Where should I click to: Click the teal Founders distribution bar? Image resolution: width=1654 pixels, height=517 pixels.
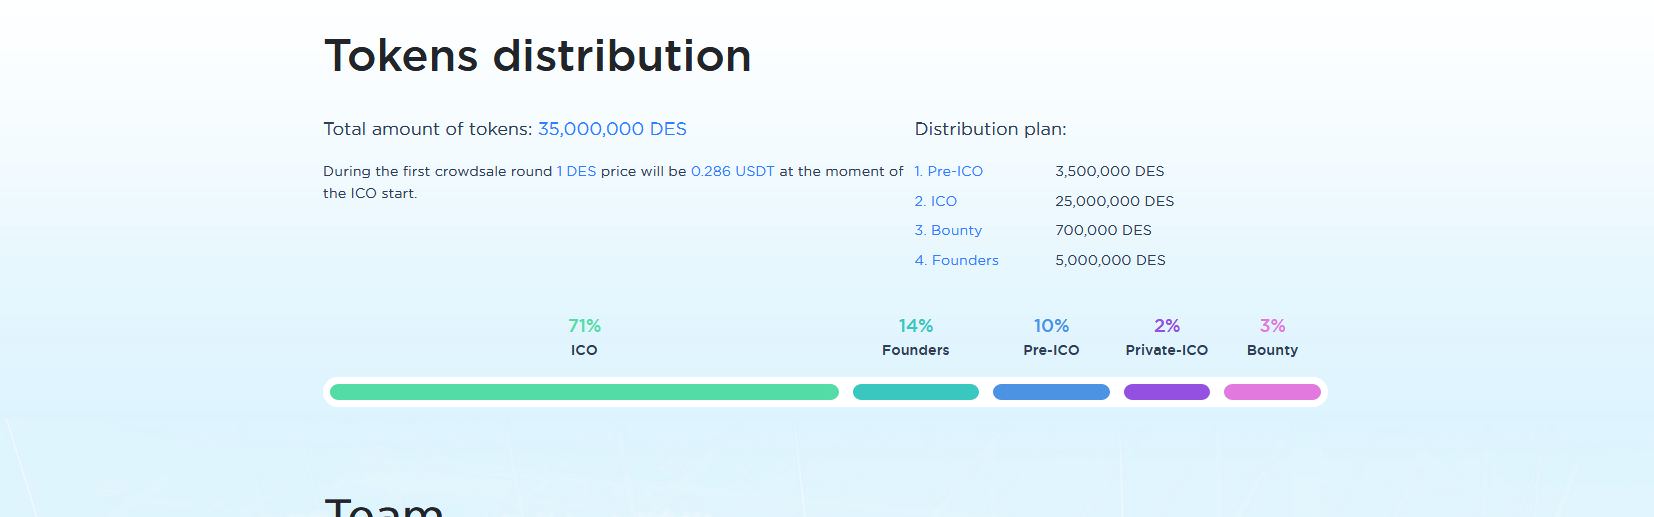(x=916, y=392)
